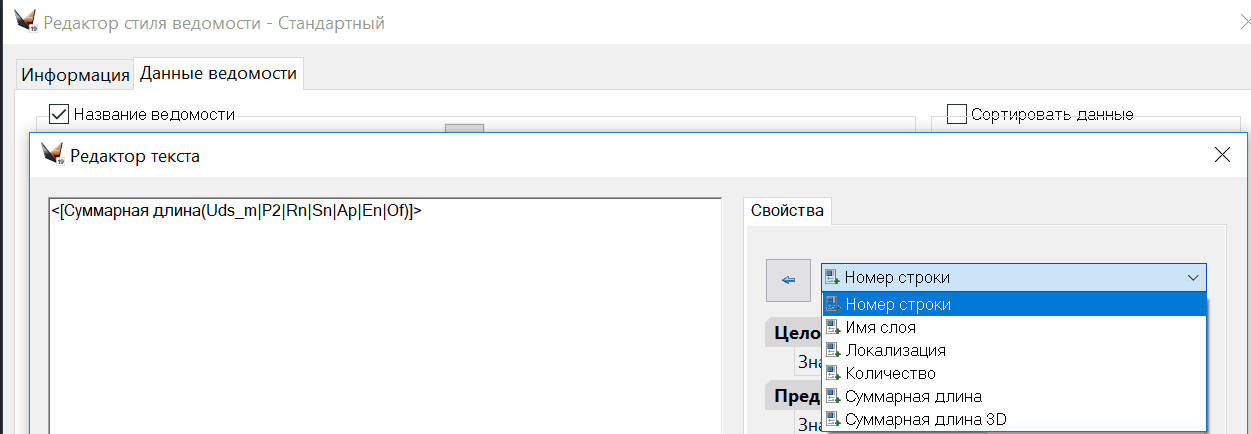Select highlighted Номер строки in dropdown list
This screenshot has height=434, width=1251.
pyautogui.click(x=897, y=304)
